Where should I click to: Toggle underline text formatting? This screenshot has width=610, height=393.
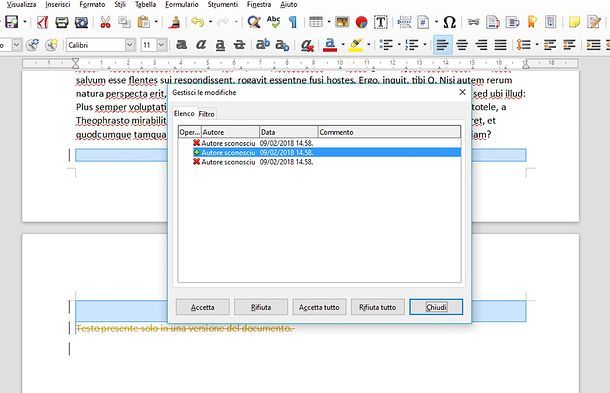coord(220,45)
